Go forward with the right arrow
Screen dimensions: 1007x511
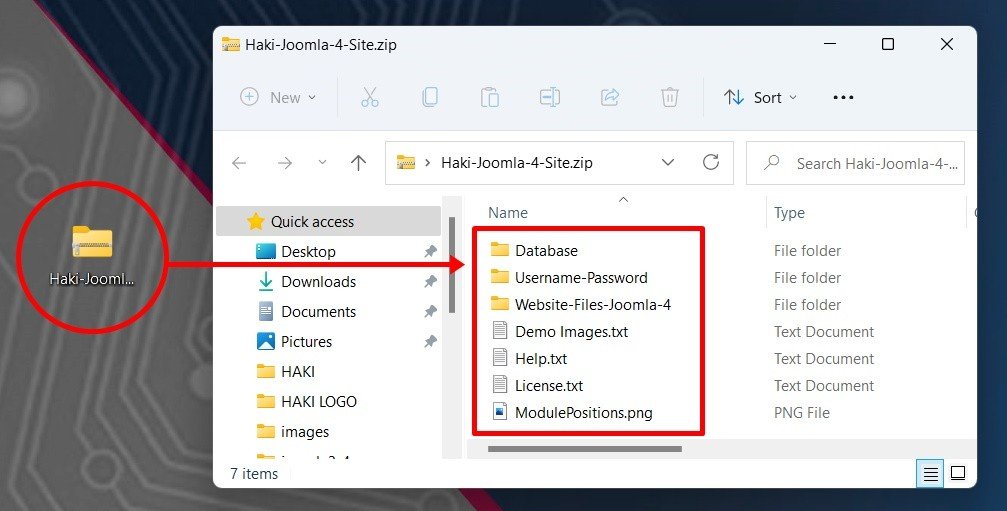point(285,163)
